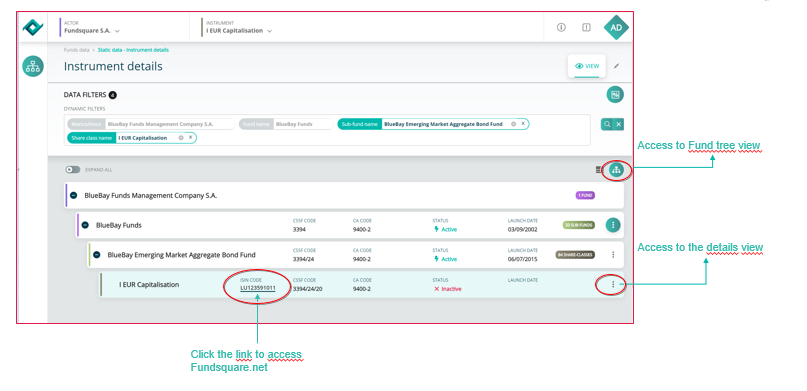Open the alert square icon in header

[586, 28]
